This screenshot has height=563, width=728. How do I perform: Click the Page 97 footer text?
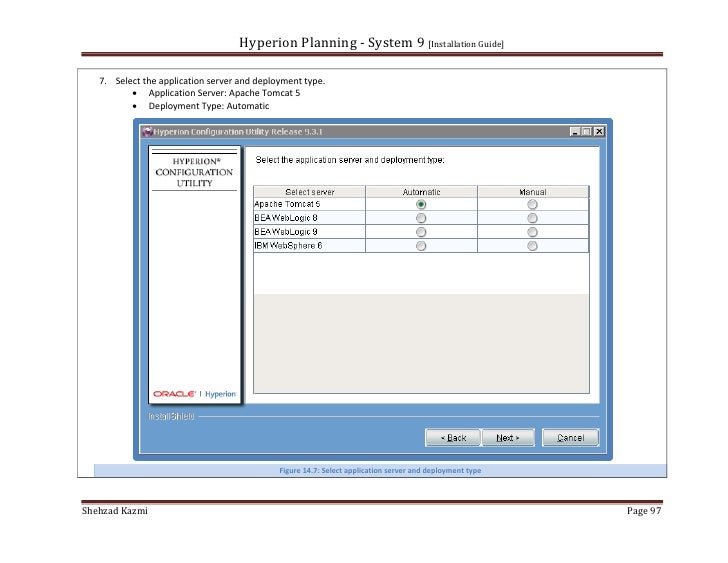tap(644, 511)
